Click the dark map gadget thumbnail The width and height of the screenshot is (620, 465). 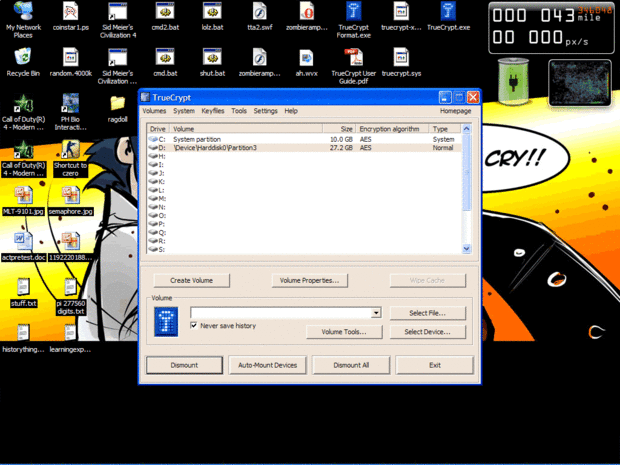[580, 83]
